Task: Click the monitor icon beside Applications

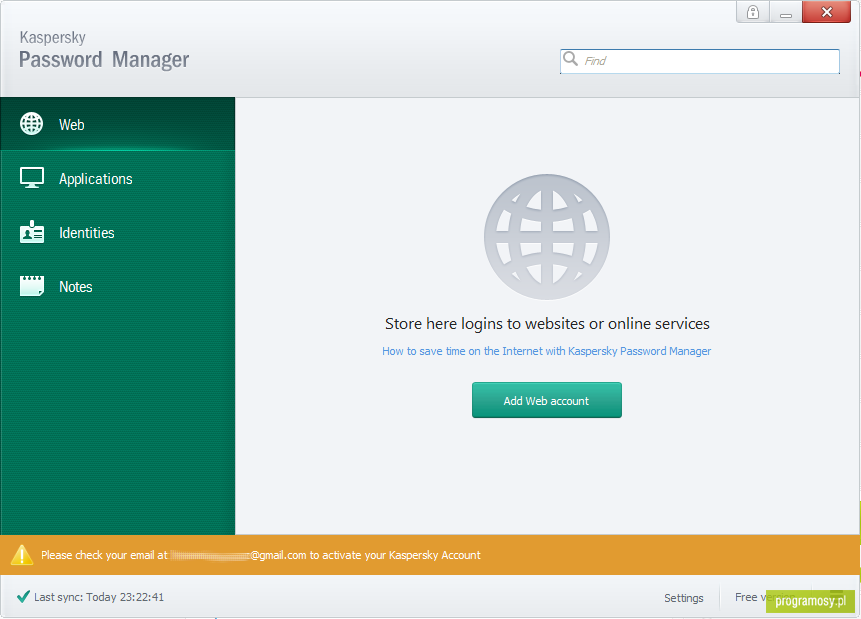Action: pos(32,178)
